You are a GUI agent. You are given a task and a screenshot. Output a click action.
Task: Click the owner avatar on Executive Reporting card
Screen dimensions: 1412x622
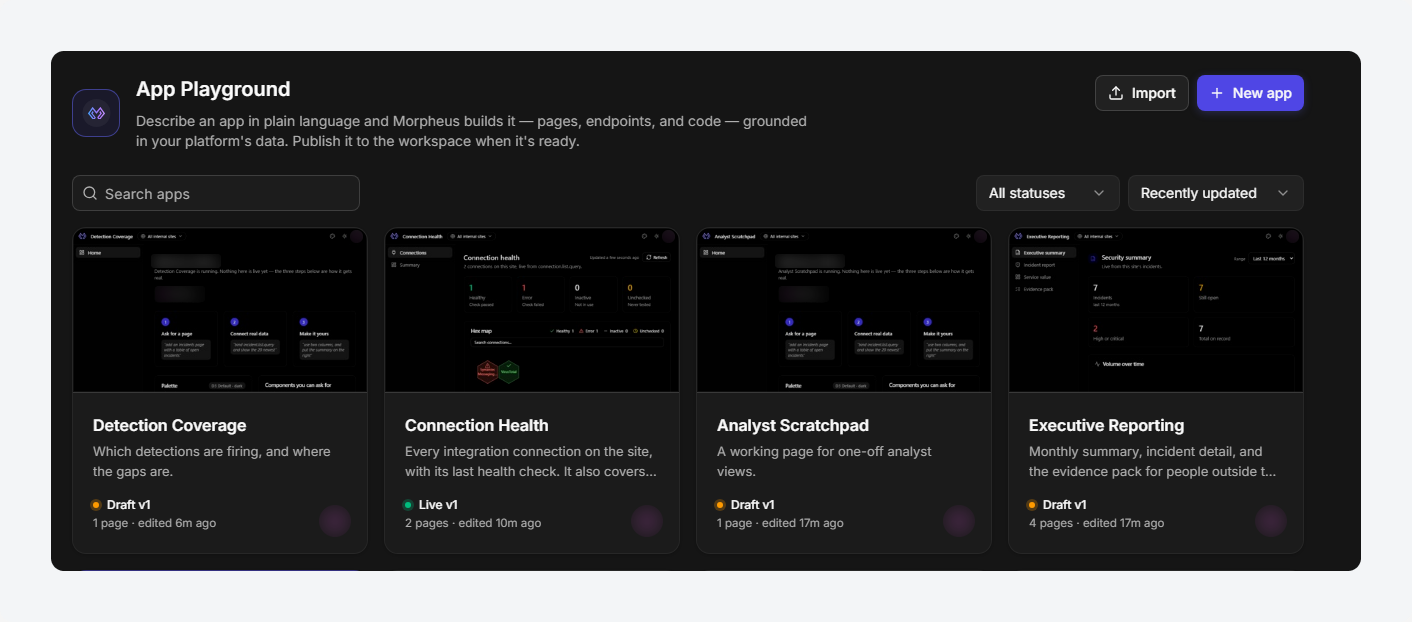1271,521
